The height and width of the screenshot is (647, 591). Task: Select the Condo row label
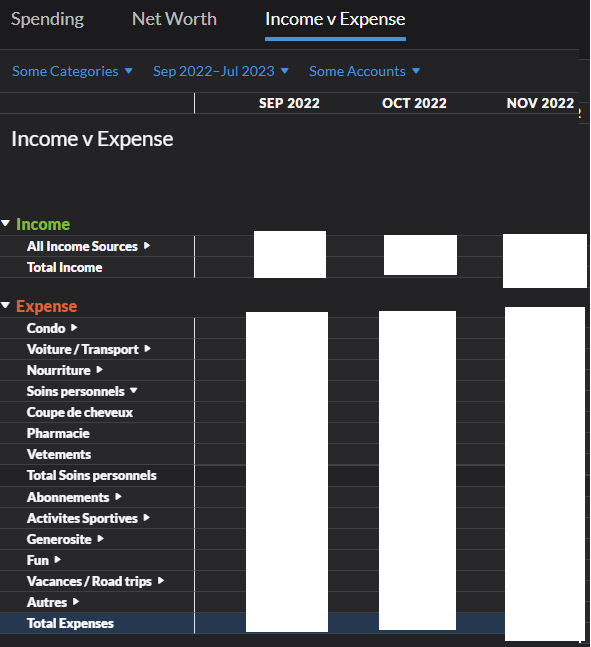tap(46, 328)
